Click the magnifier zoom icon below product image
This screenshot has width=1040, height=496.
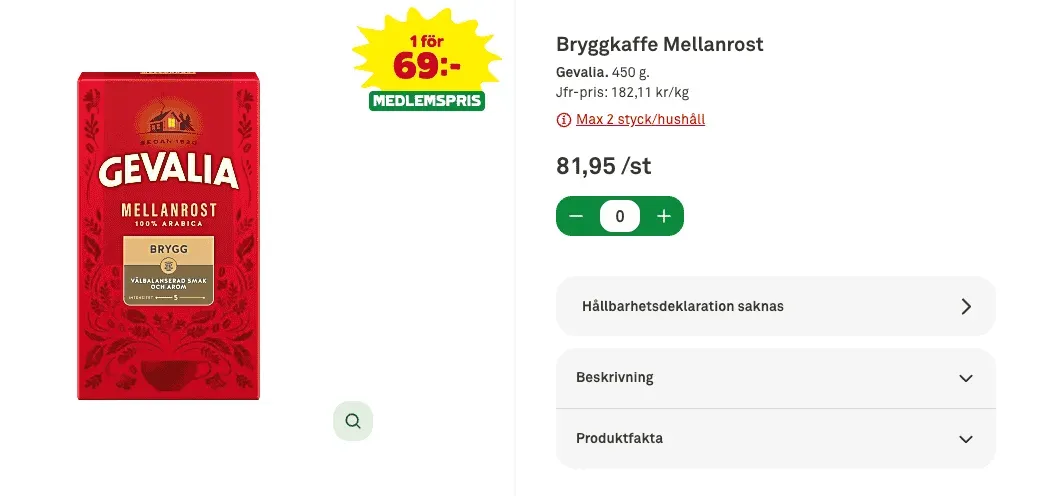point(352,421)
